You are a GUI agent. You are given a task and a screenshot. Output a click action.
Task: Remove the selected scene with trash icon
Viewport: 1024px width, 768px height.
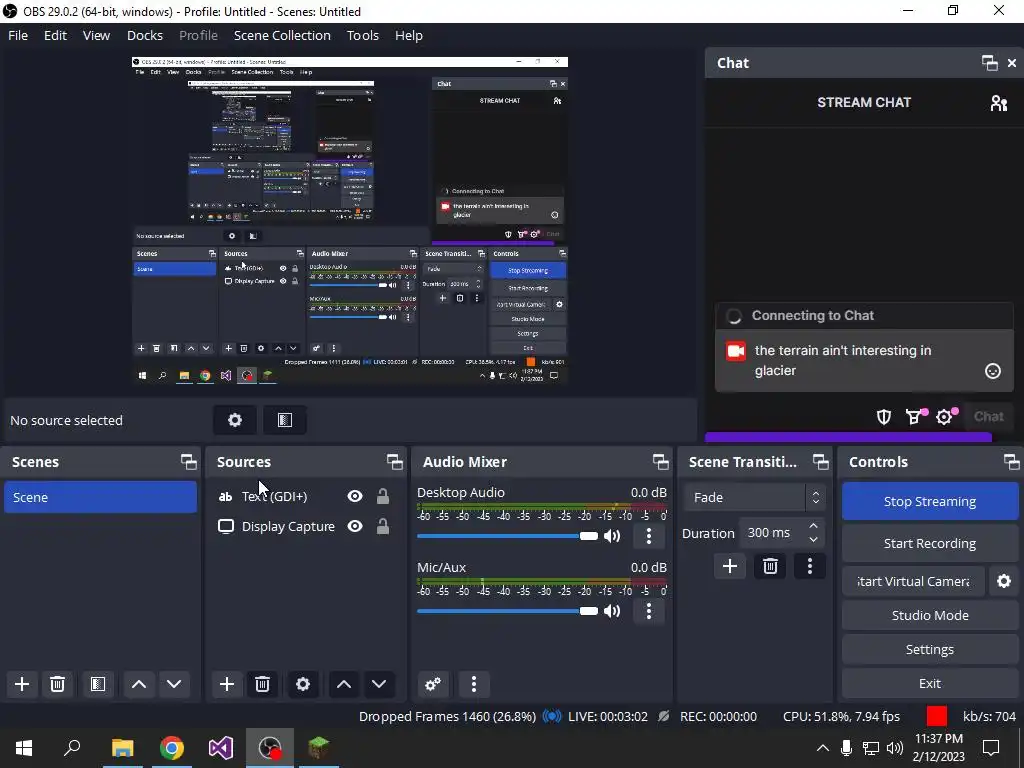coord(57,684)
